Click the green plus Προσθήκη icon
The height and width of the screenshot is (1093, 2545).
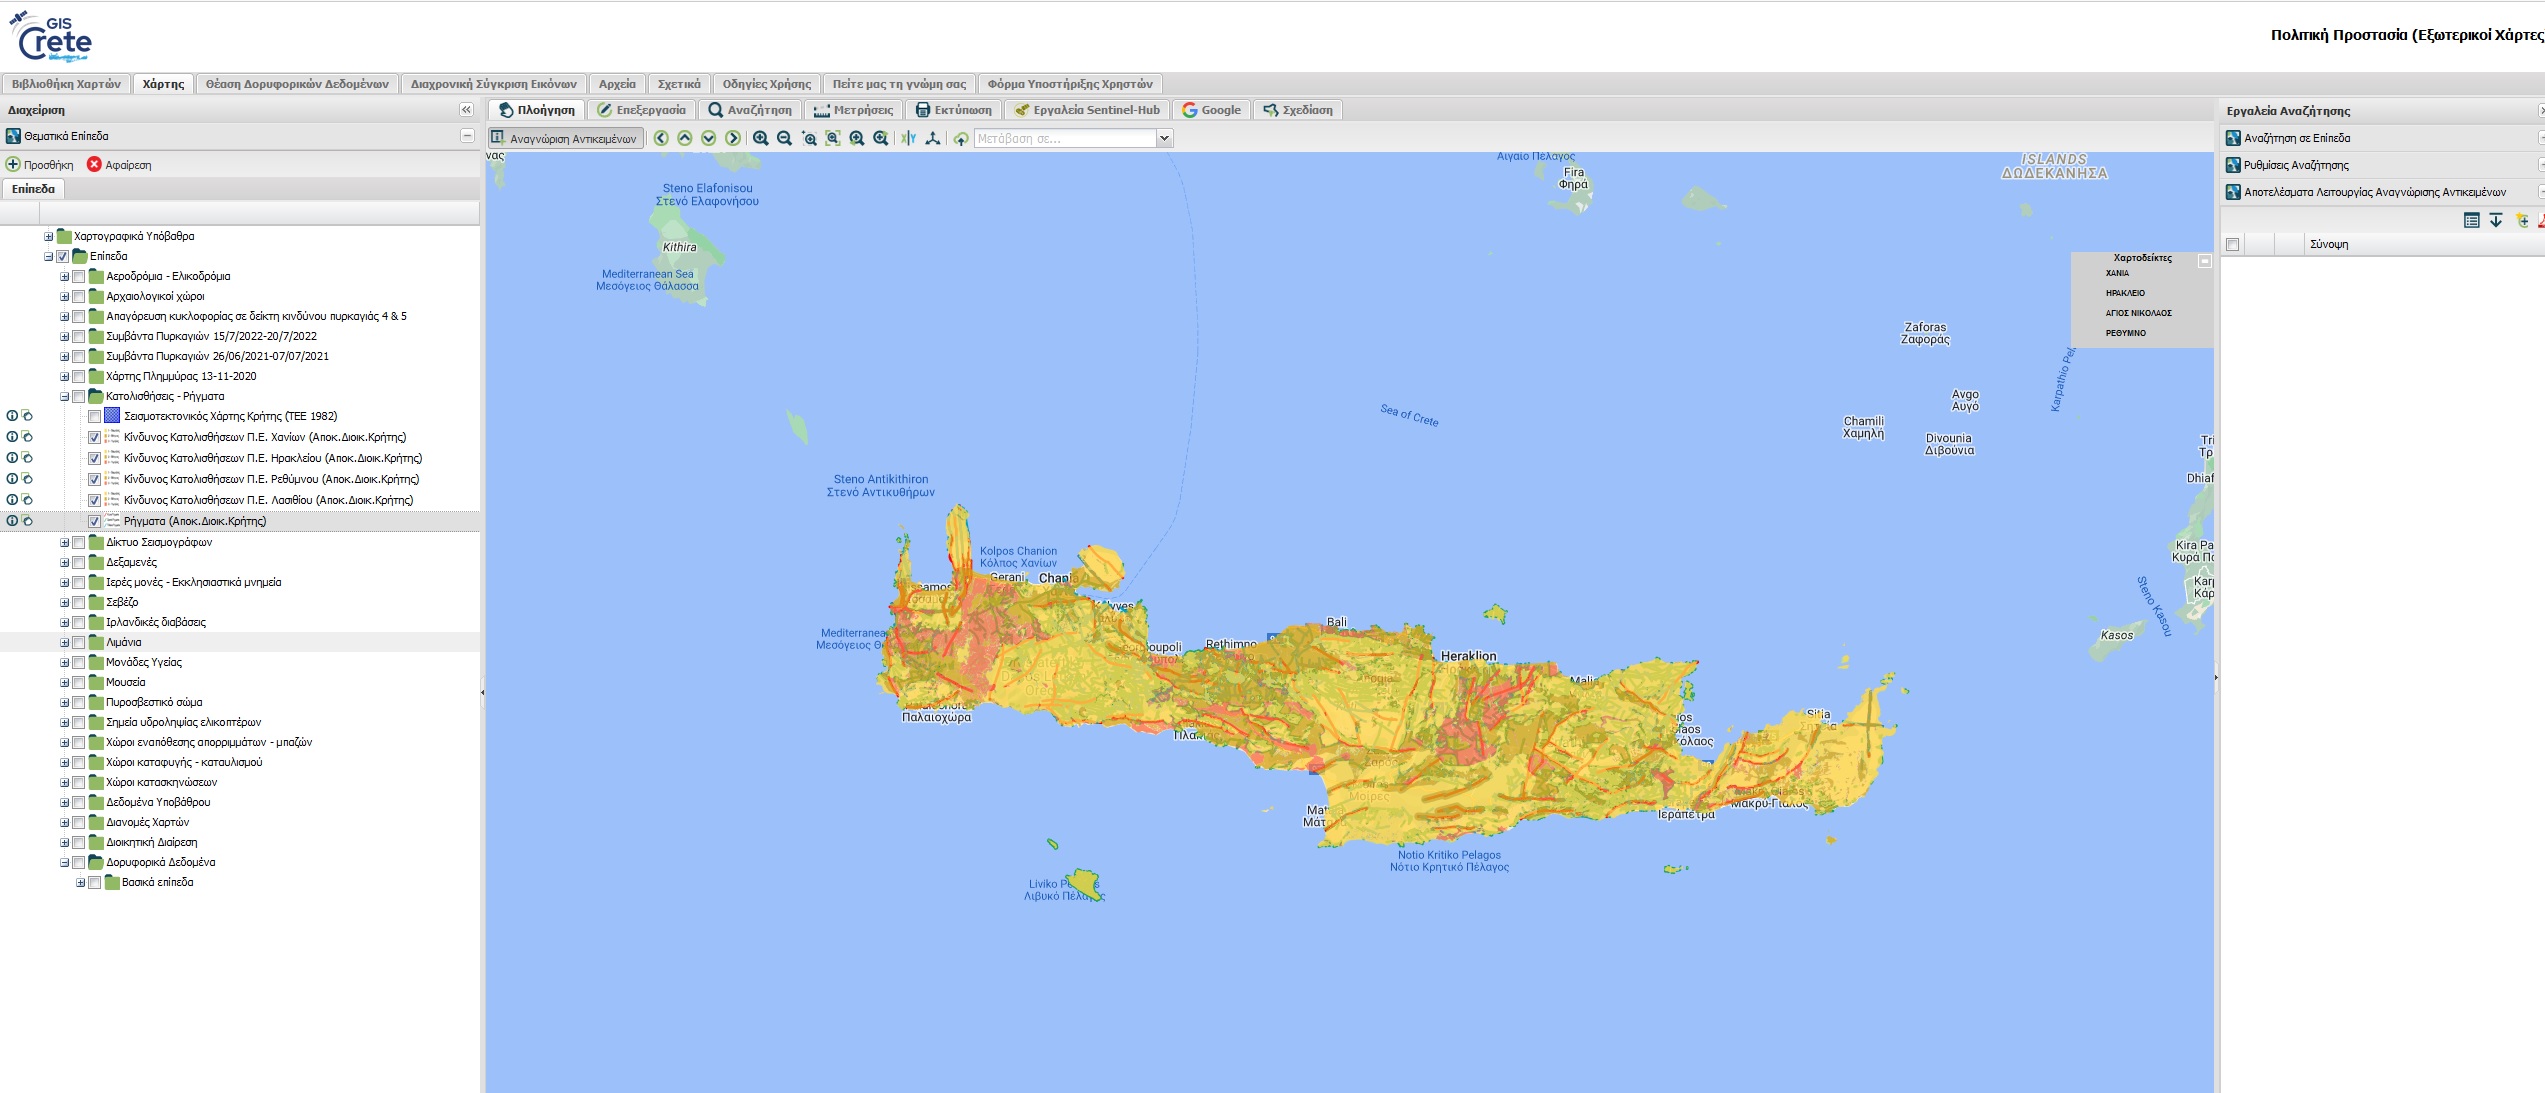coord(13,164)
